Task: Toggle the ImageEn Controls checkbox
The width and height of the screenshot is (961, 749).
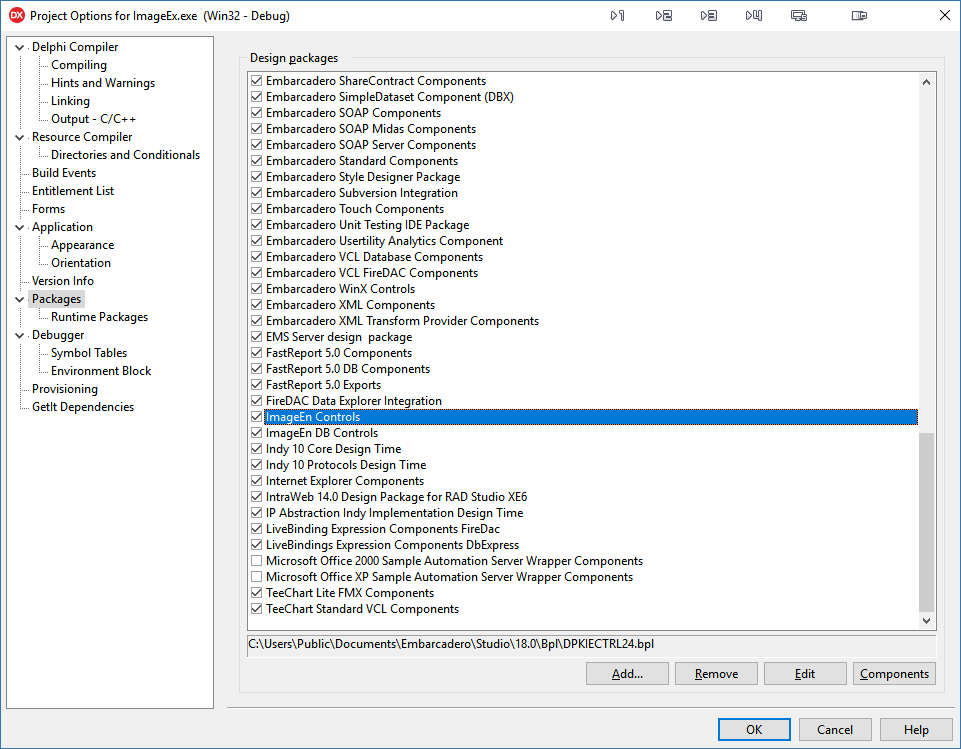Action: click(257, 417)
